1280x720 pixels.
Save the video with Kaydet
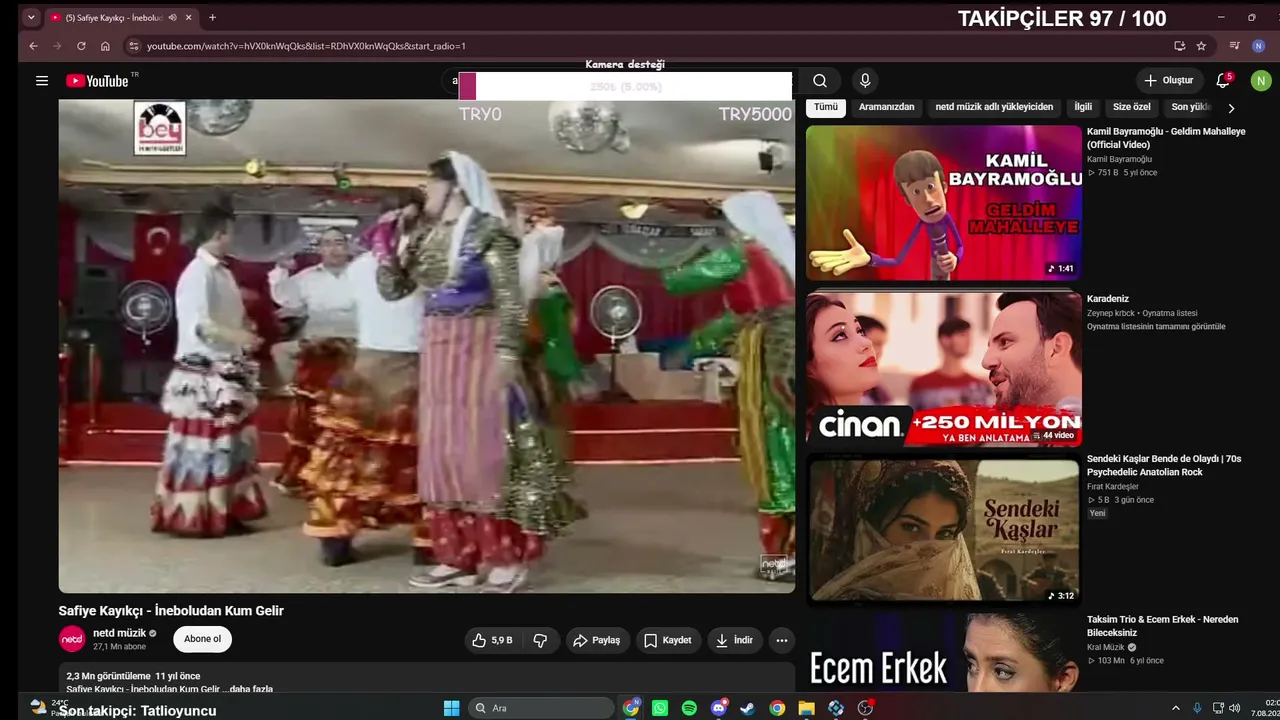[668, 640]
